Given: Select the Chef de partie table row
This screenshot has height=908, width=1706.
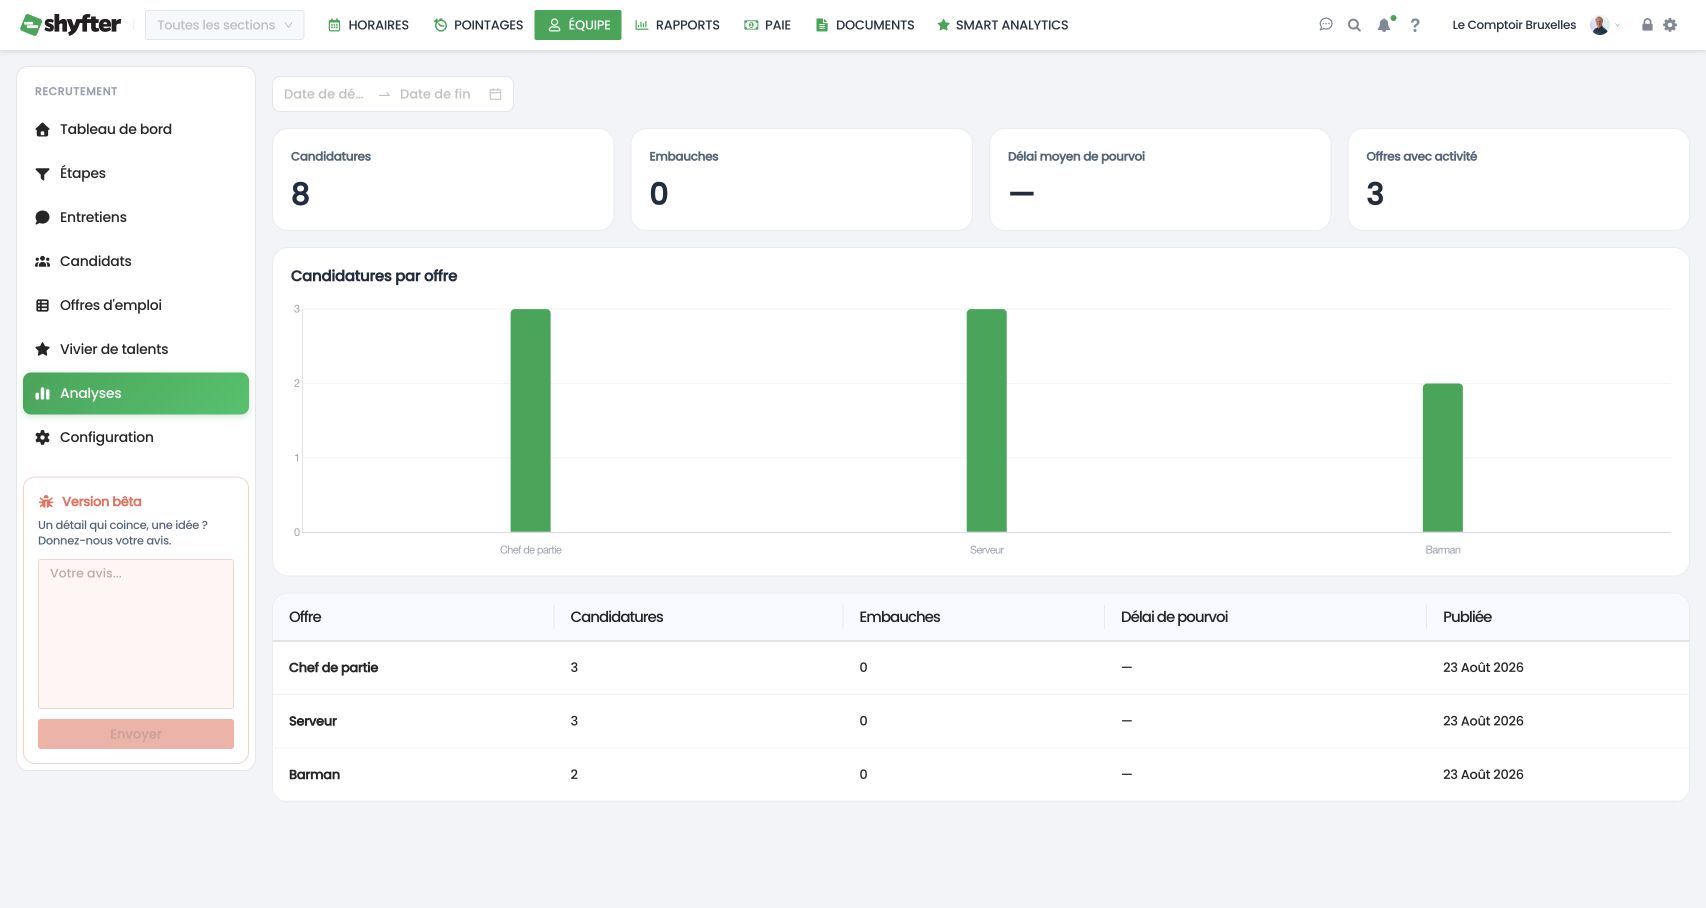Looking at the screenshot, I should (x=981, y=668).
